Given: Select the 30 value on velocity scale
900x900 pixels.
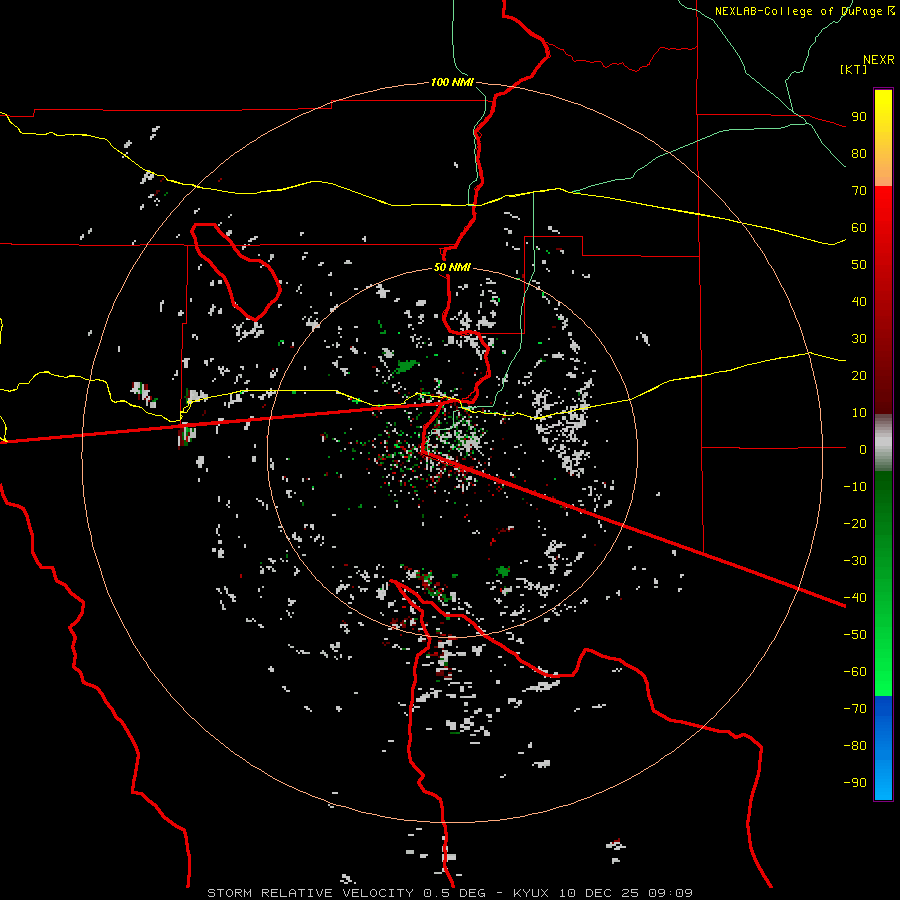Looking at the screenshot, I should [x=859, y=339].
